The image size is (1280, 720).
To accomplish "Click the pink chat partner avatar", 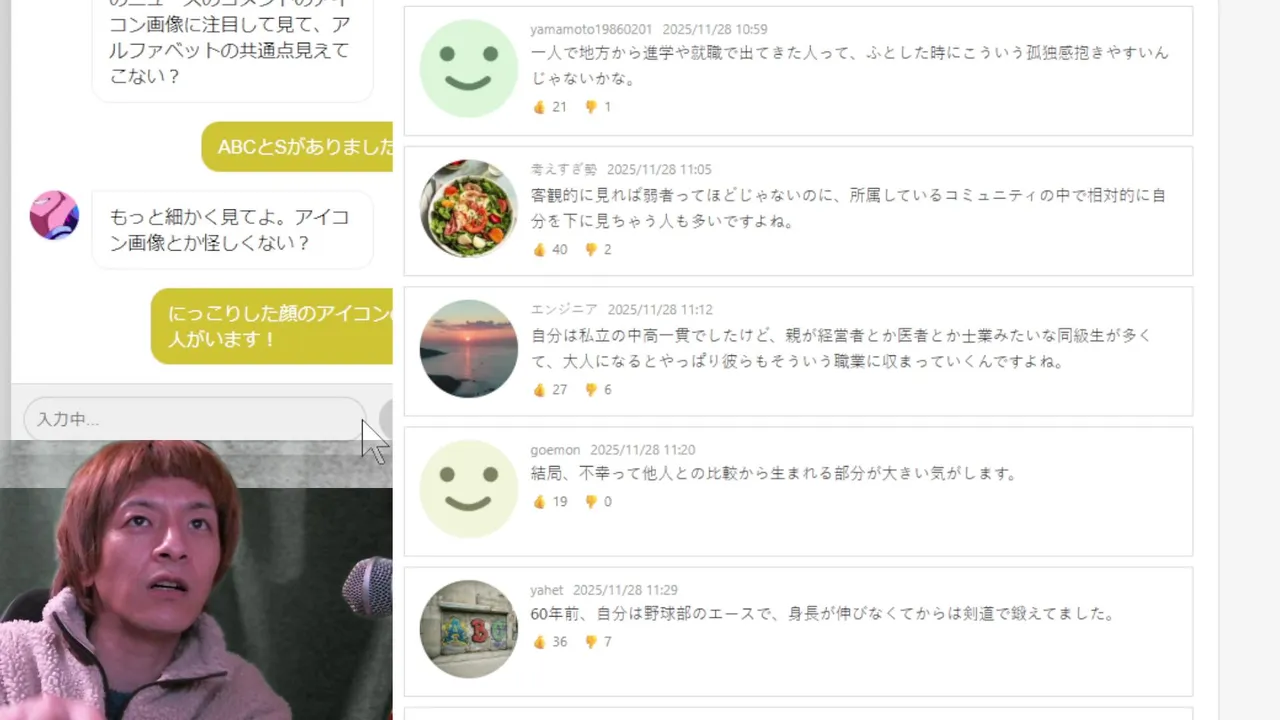I will (54, 215).
